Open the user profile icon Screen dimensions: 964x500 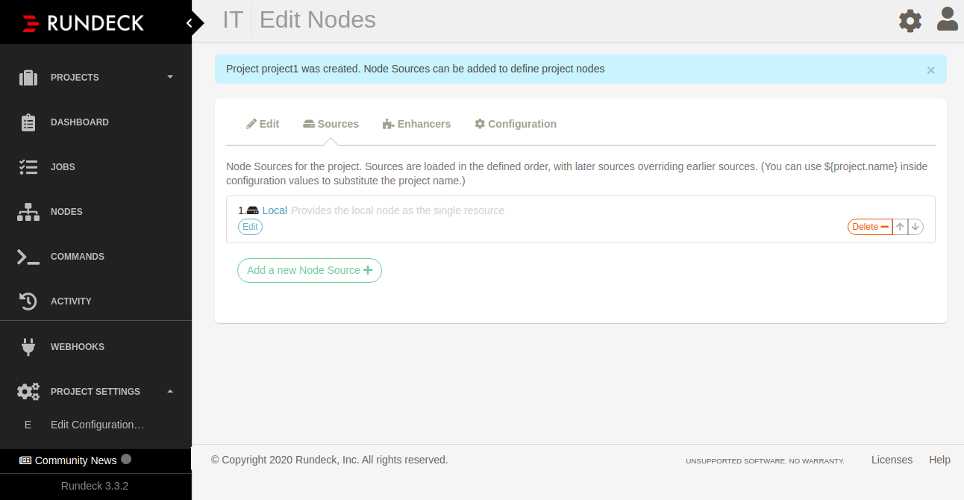(x=947, y=19)
